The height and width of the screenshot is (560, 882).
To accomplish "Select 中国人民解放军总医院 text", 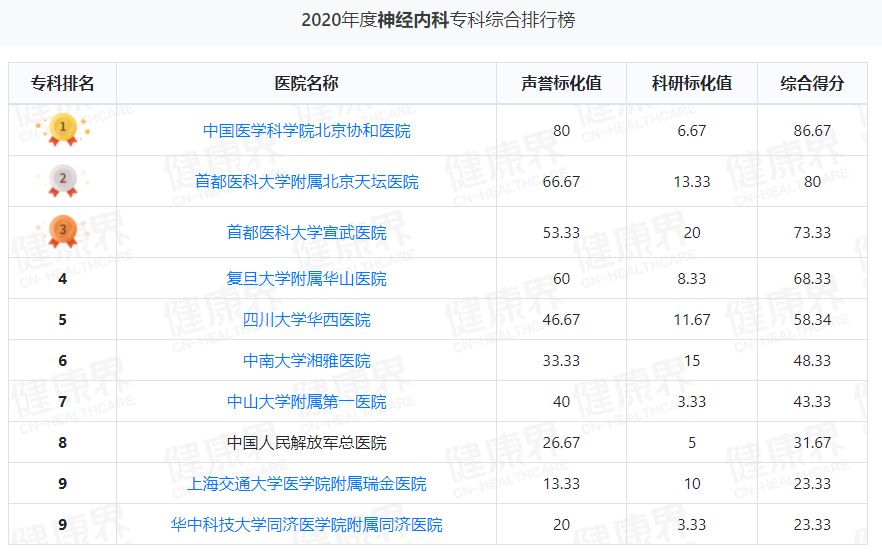I will pos(307,442).
